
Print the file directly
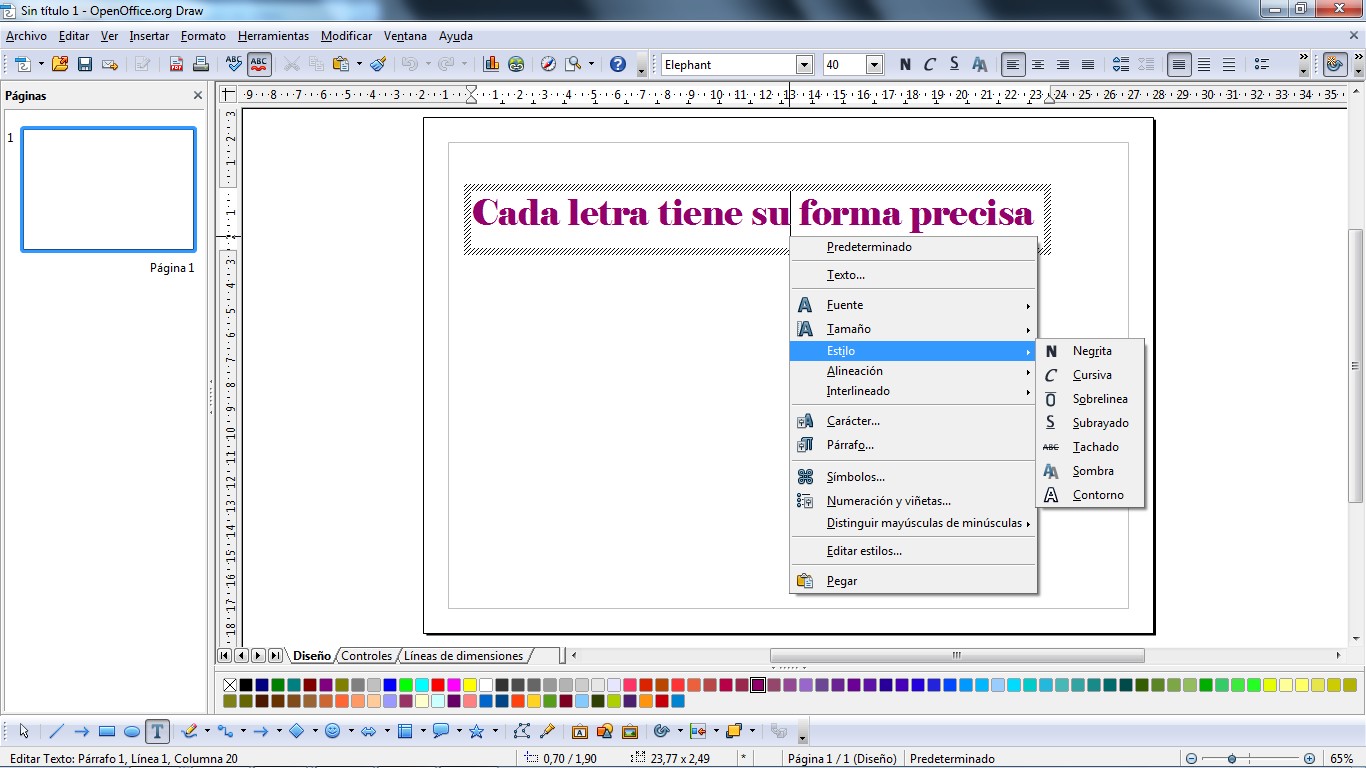[x=200, y=64]
